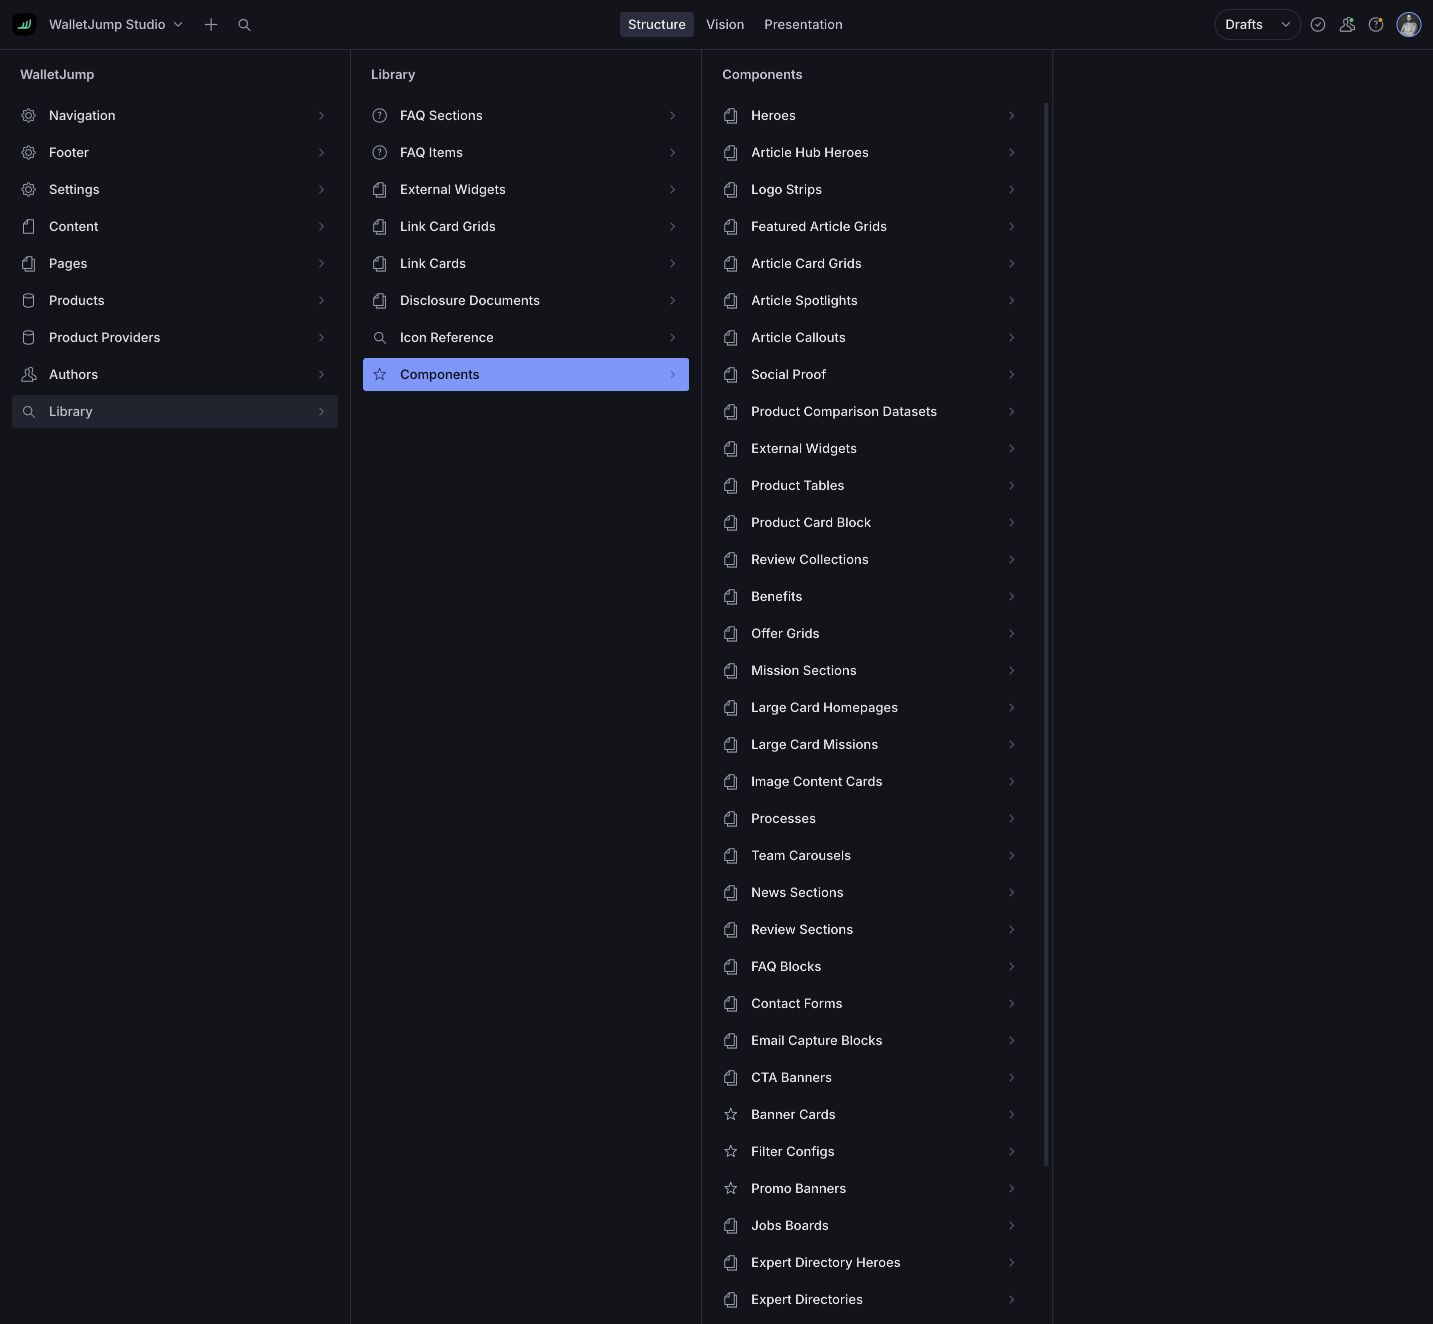Viewport: 1433px width, 1324px height.
Task: Select Review Collections row
Action: tap(871, 559)
